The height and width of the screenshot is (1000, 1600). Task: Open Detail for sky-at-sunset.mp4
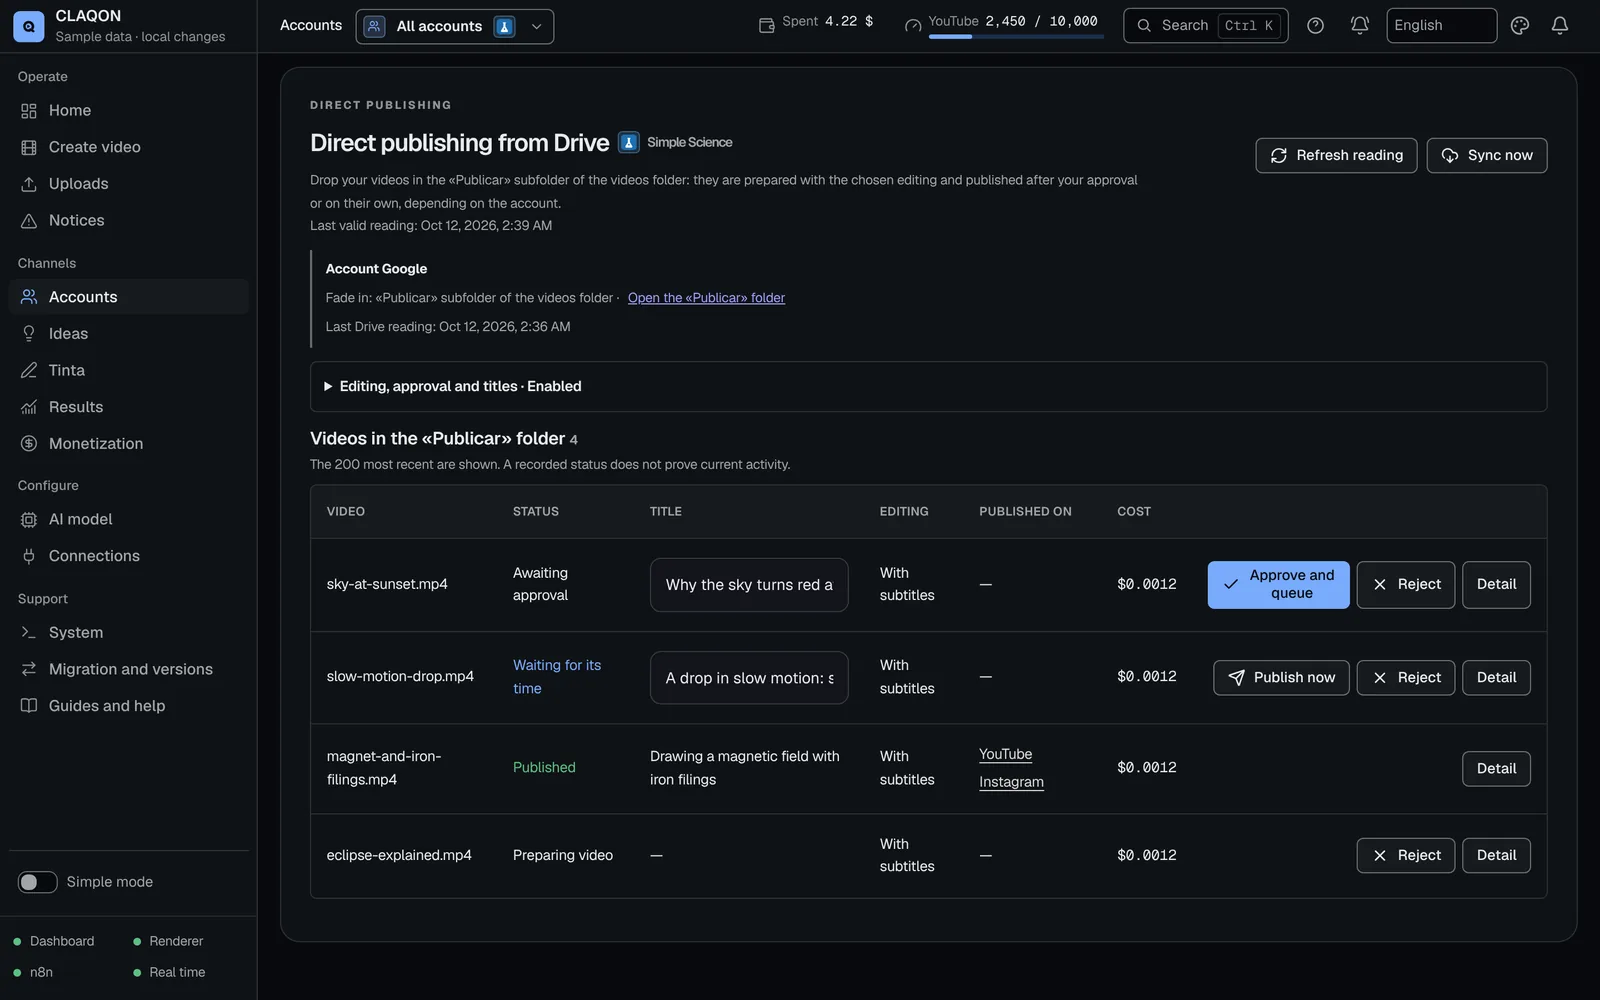click(1496, 585)
